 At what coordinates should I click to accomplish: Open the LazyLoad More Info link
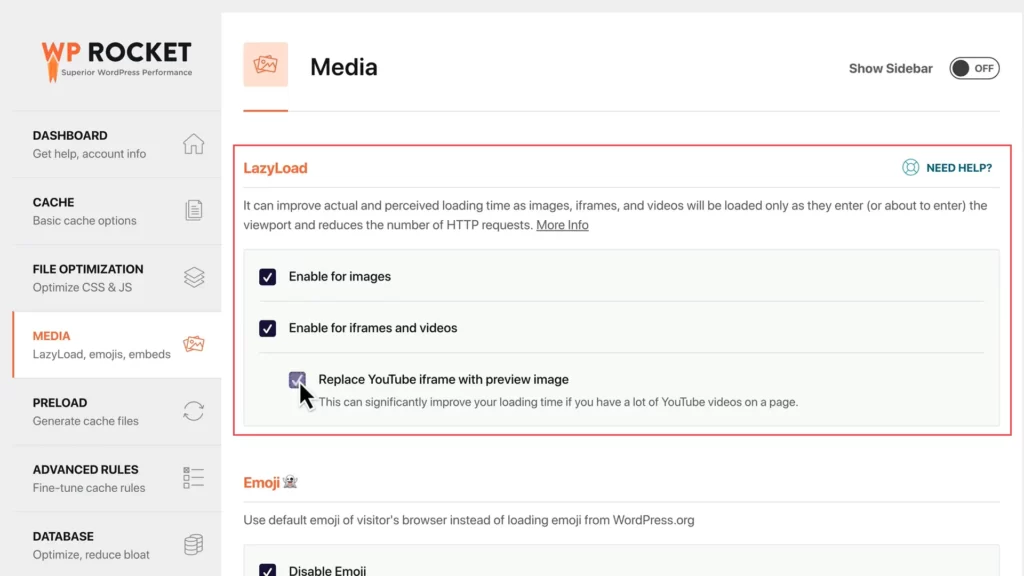(x=562, y=225)
